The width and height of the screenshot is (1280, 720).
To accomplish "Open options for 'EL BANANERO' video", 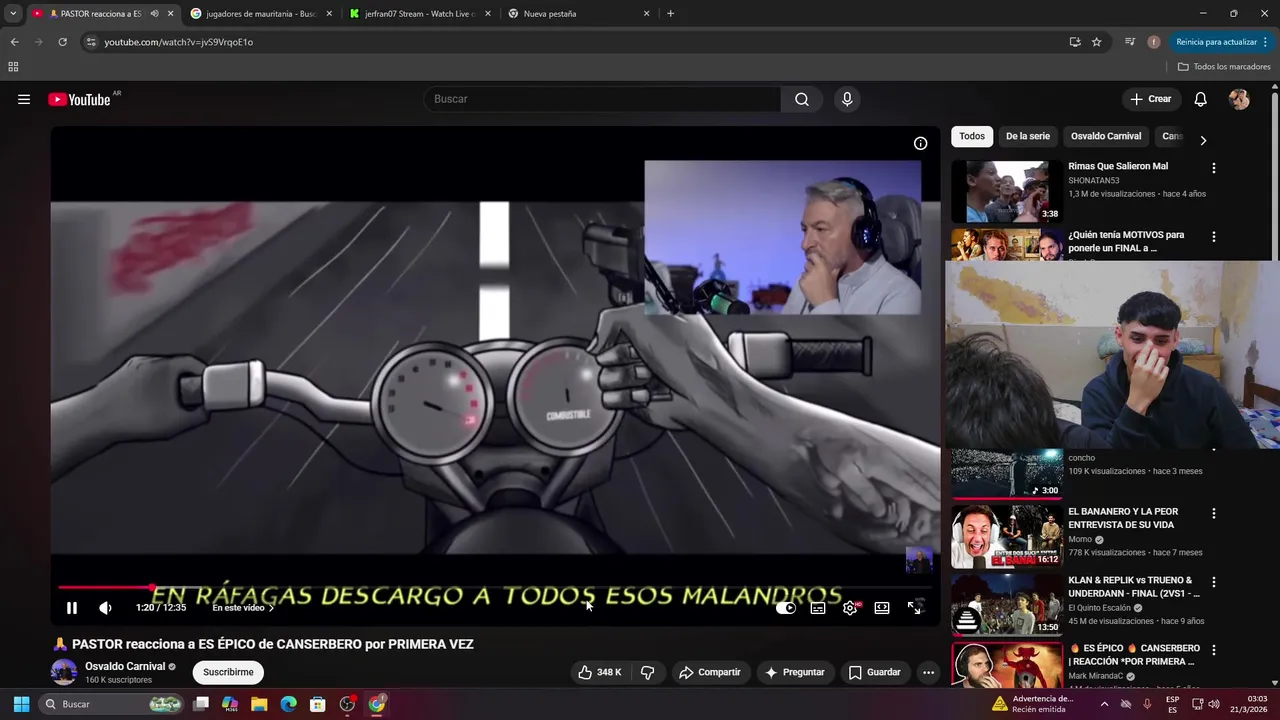I will pyautogui.click(x=1214, y=513).
